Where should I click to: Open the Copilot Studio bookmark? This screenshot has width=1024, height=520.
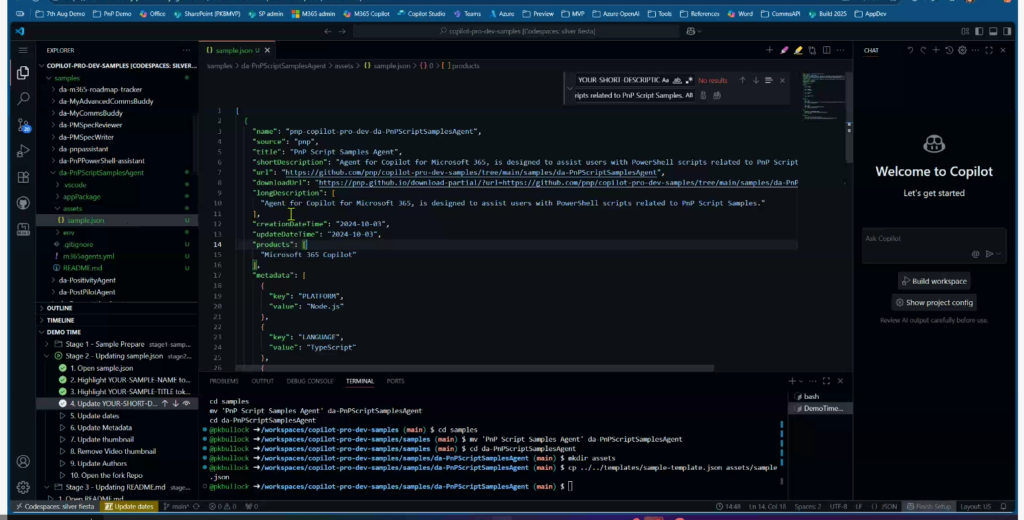coord(421,14)
